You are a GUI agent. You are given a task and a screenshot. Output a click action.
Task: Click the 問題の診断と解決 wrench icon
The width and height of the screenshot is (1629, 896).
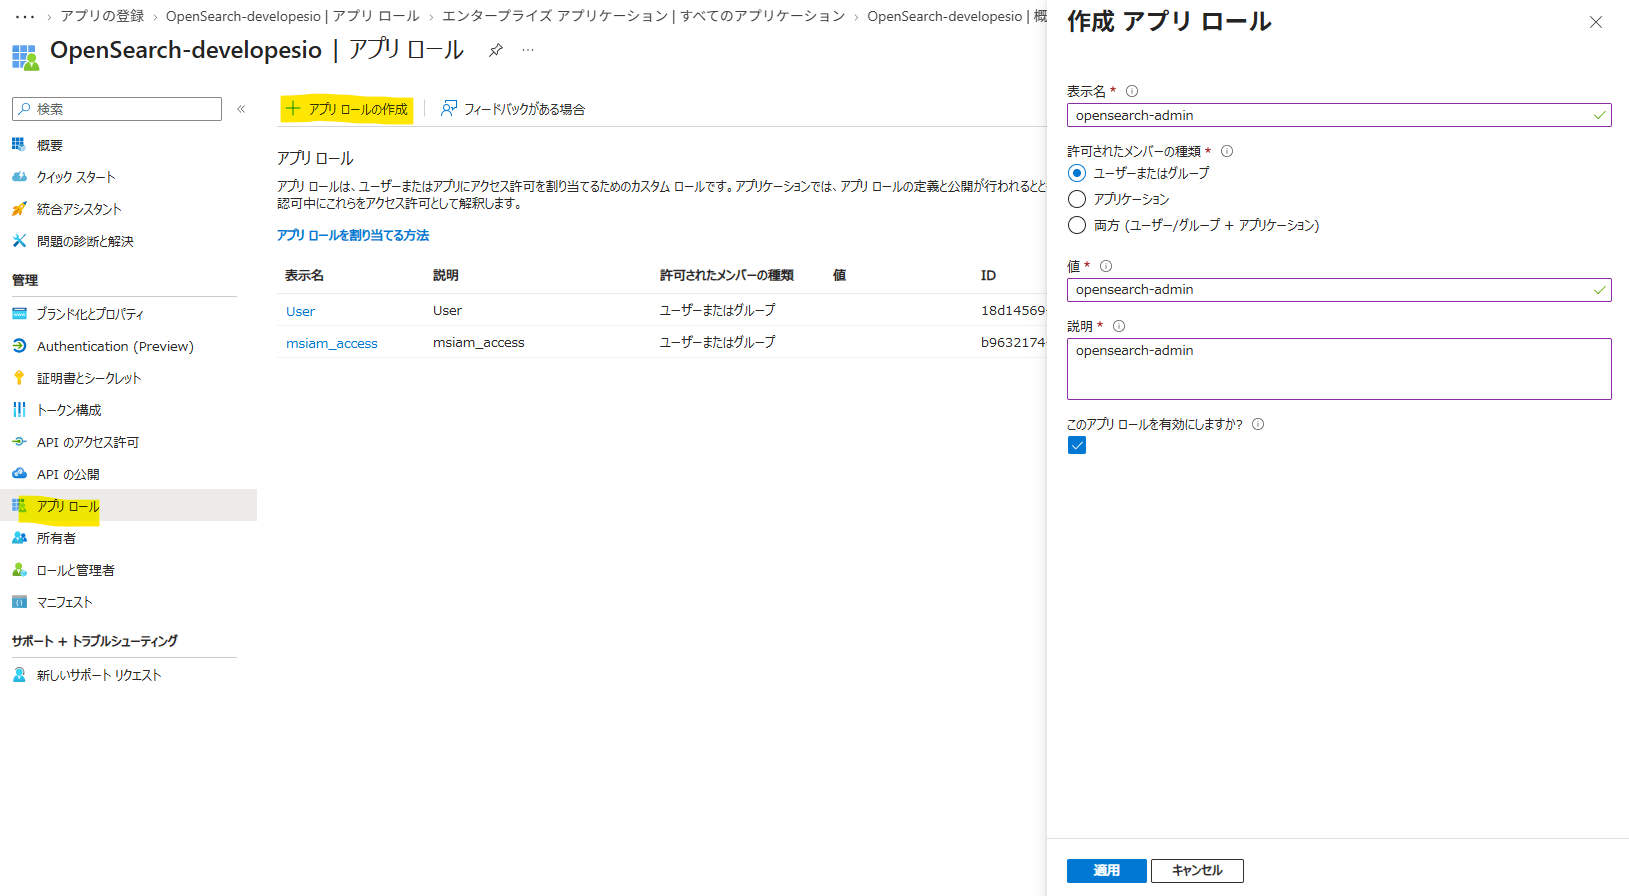coord(19,241)
